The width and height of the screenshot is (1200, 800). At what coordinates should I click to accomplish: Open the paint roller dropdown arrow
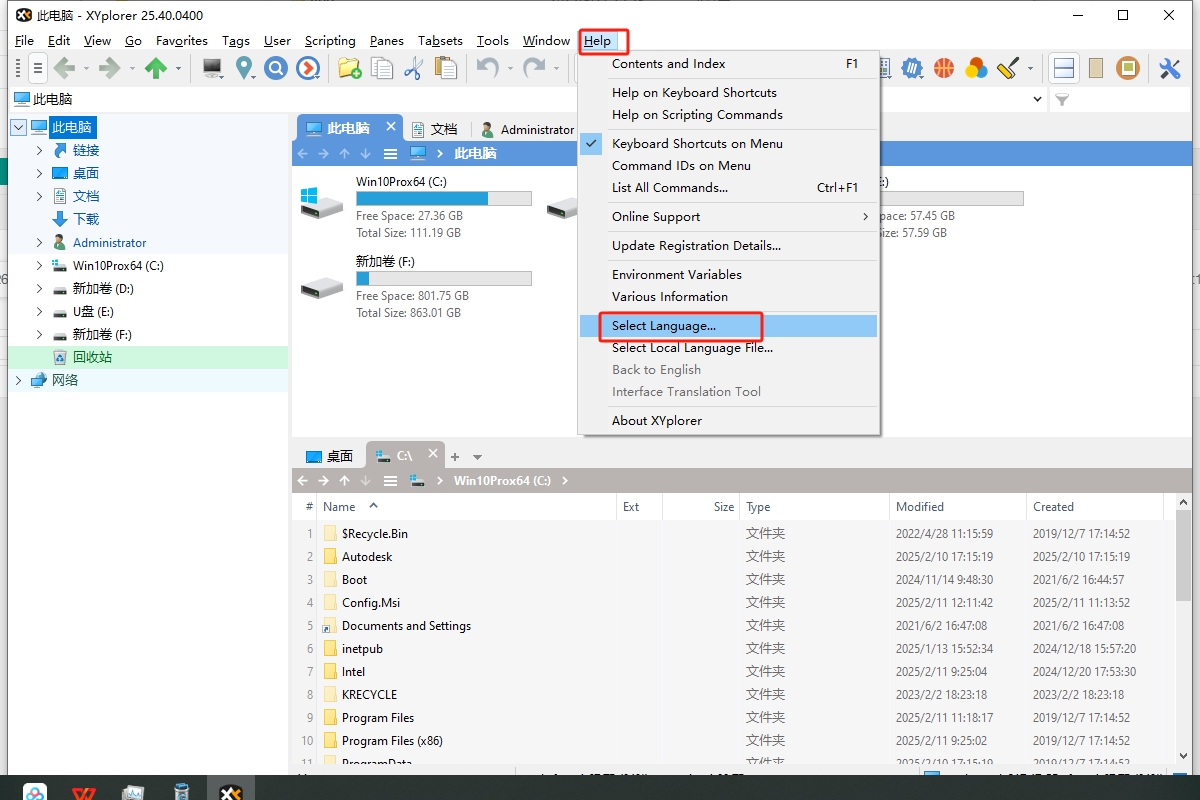pos(1030,68)
